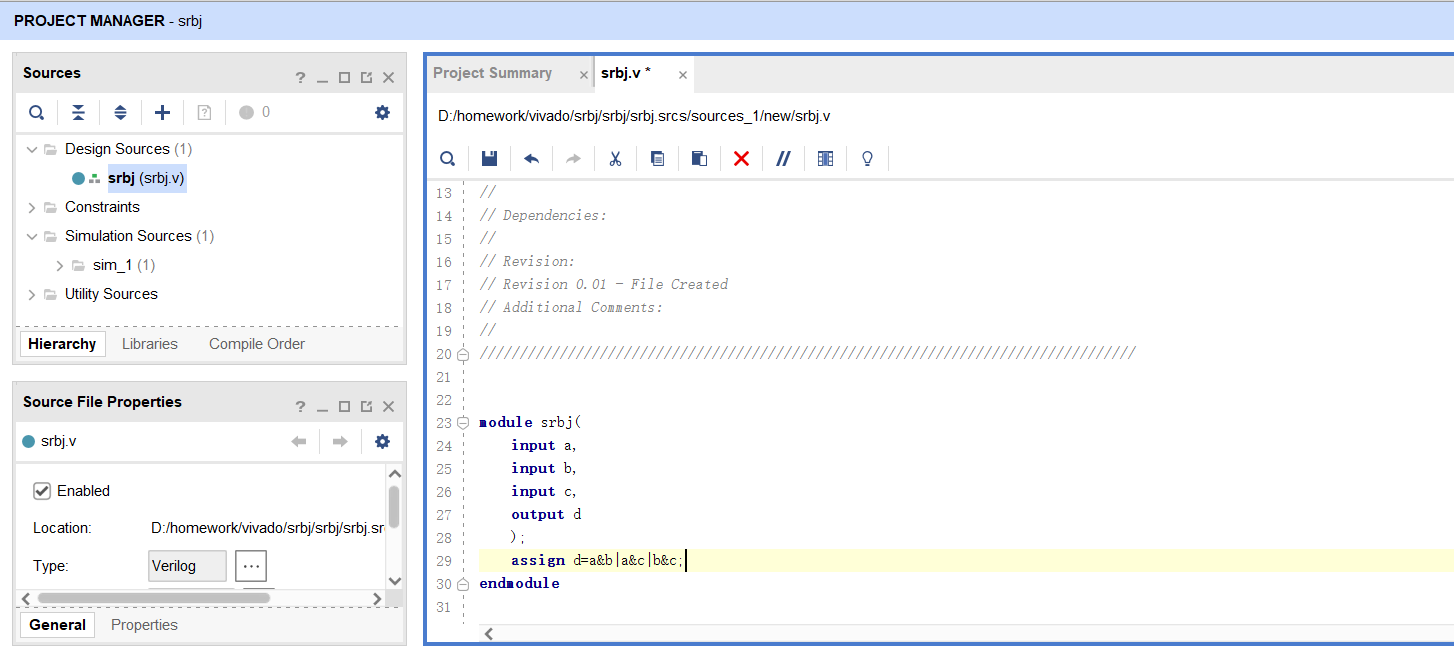Collapse the Design Sources folder
1454x649 pixels.
(31, 149)
